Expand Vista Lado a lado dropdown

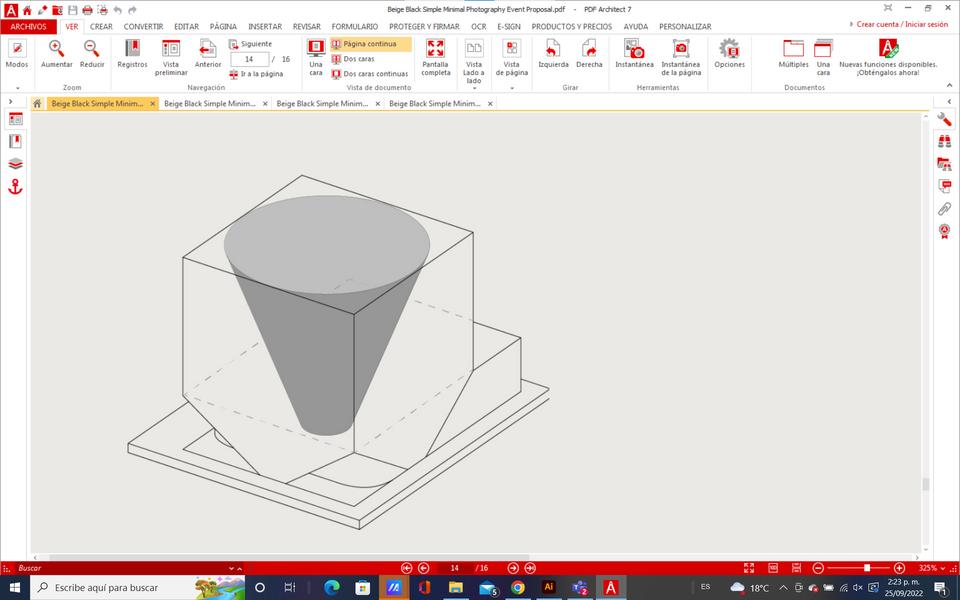(474, 88)
